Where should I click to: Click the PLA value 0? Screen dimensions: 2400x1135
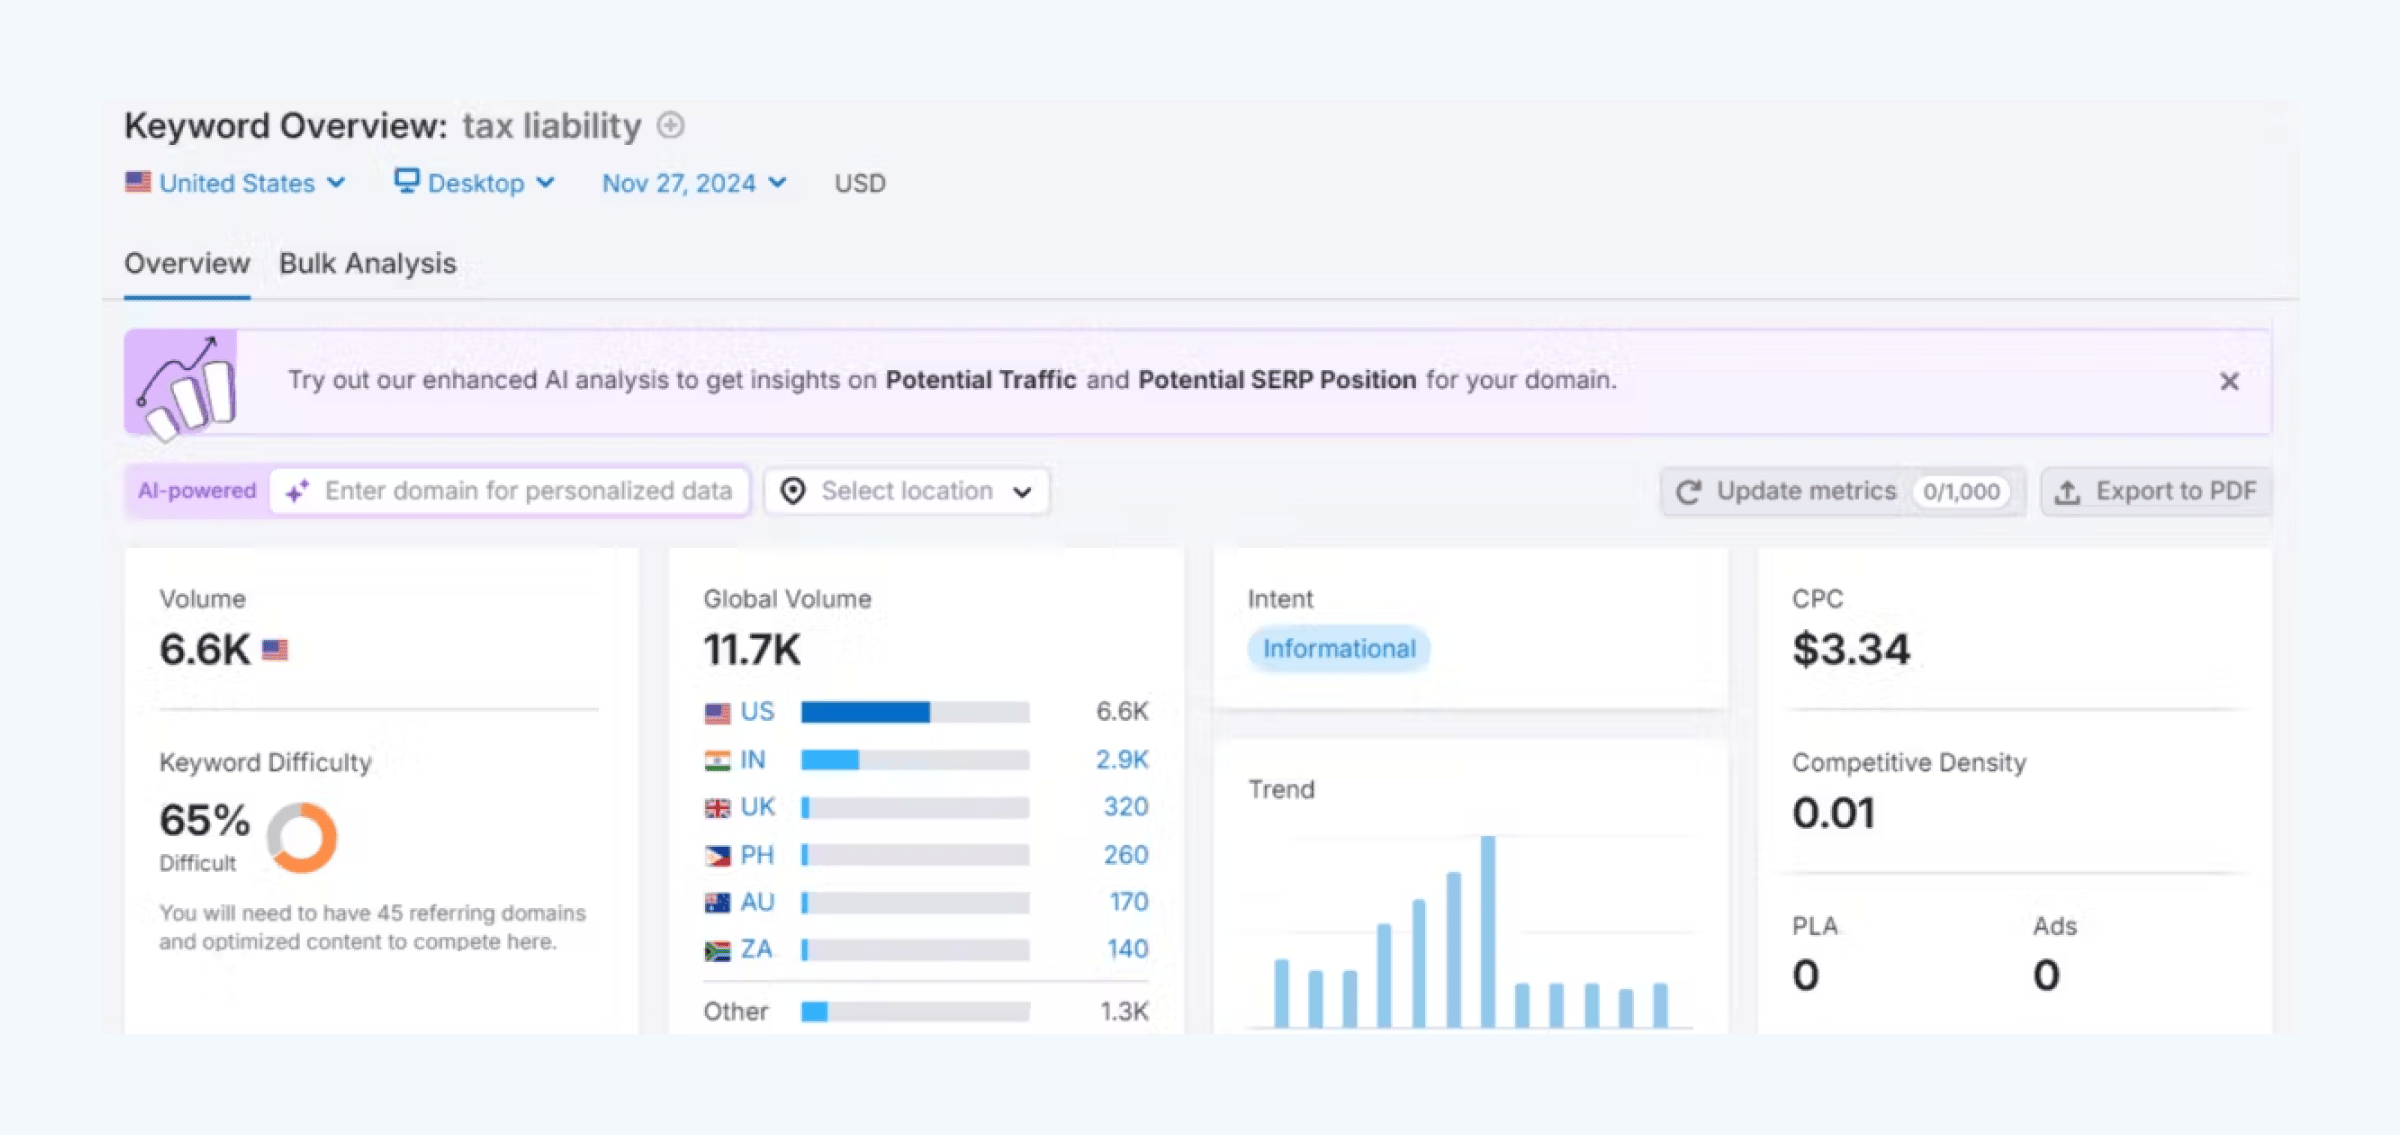point(1805,975)
